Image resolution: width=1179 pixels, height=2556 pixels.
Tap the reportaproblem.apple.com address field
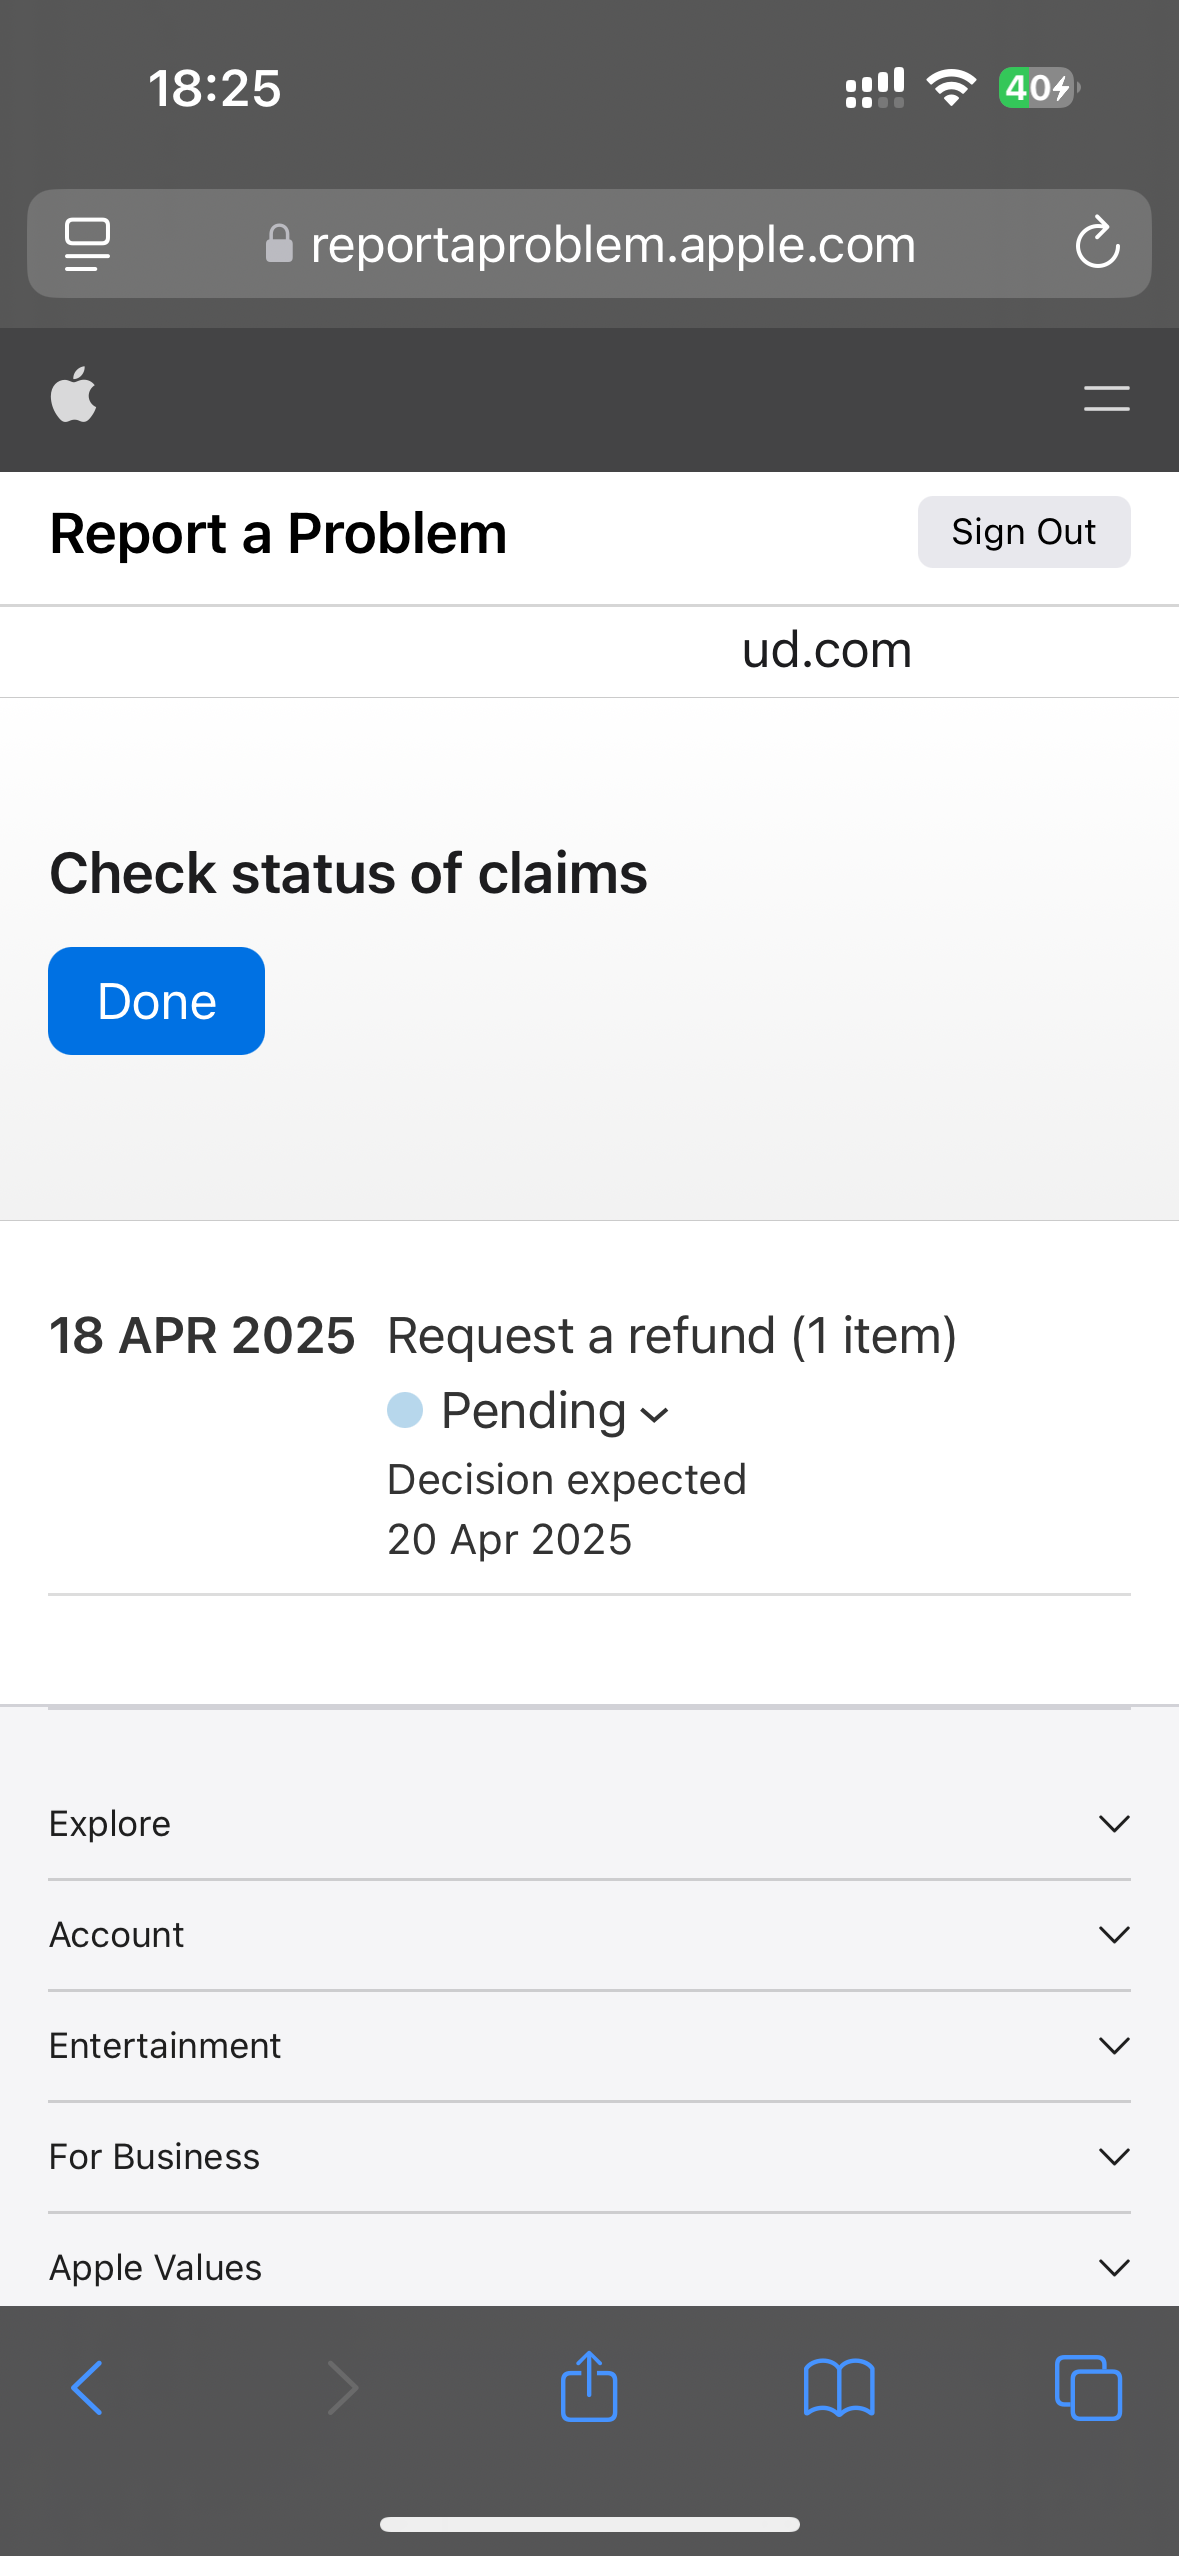click(x=612, y=244)
